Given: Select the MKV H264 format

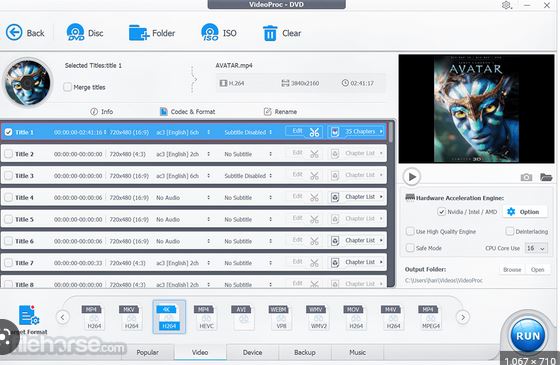Looking at the screenshot, I should [131, 317].
